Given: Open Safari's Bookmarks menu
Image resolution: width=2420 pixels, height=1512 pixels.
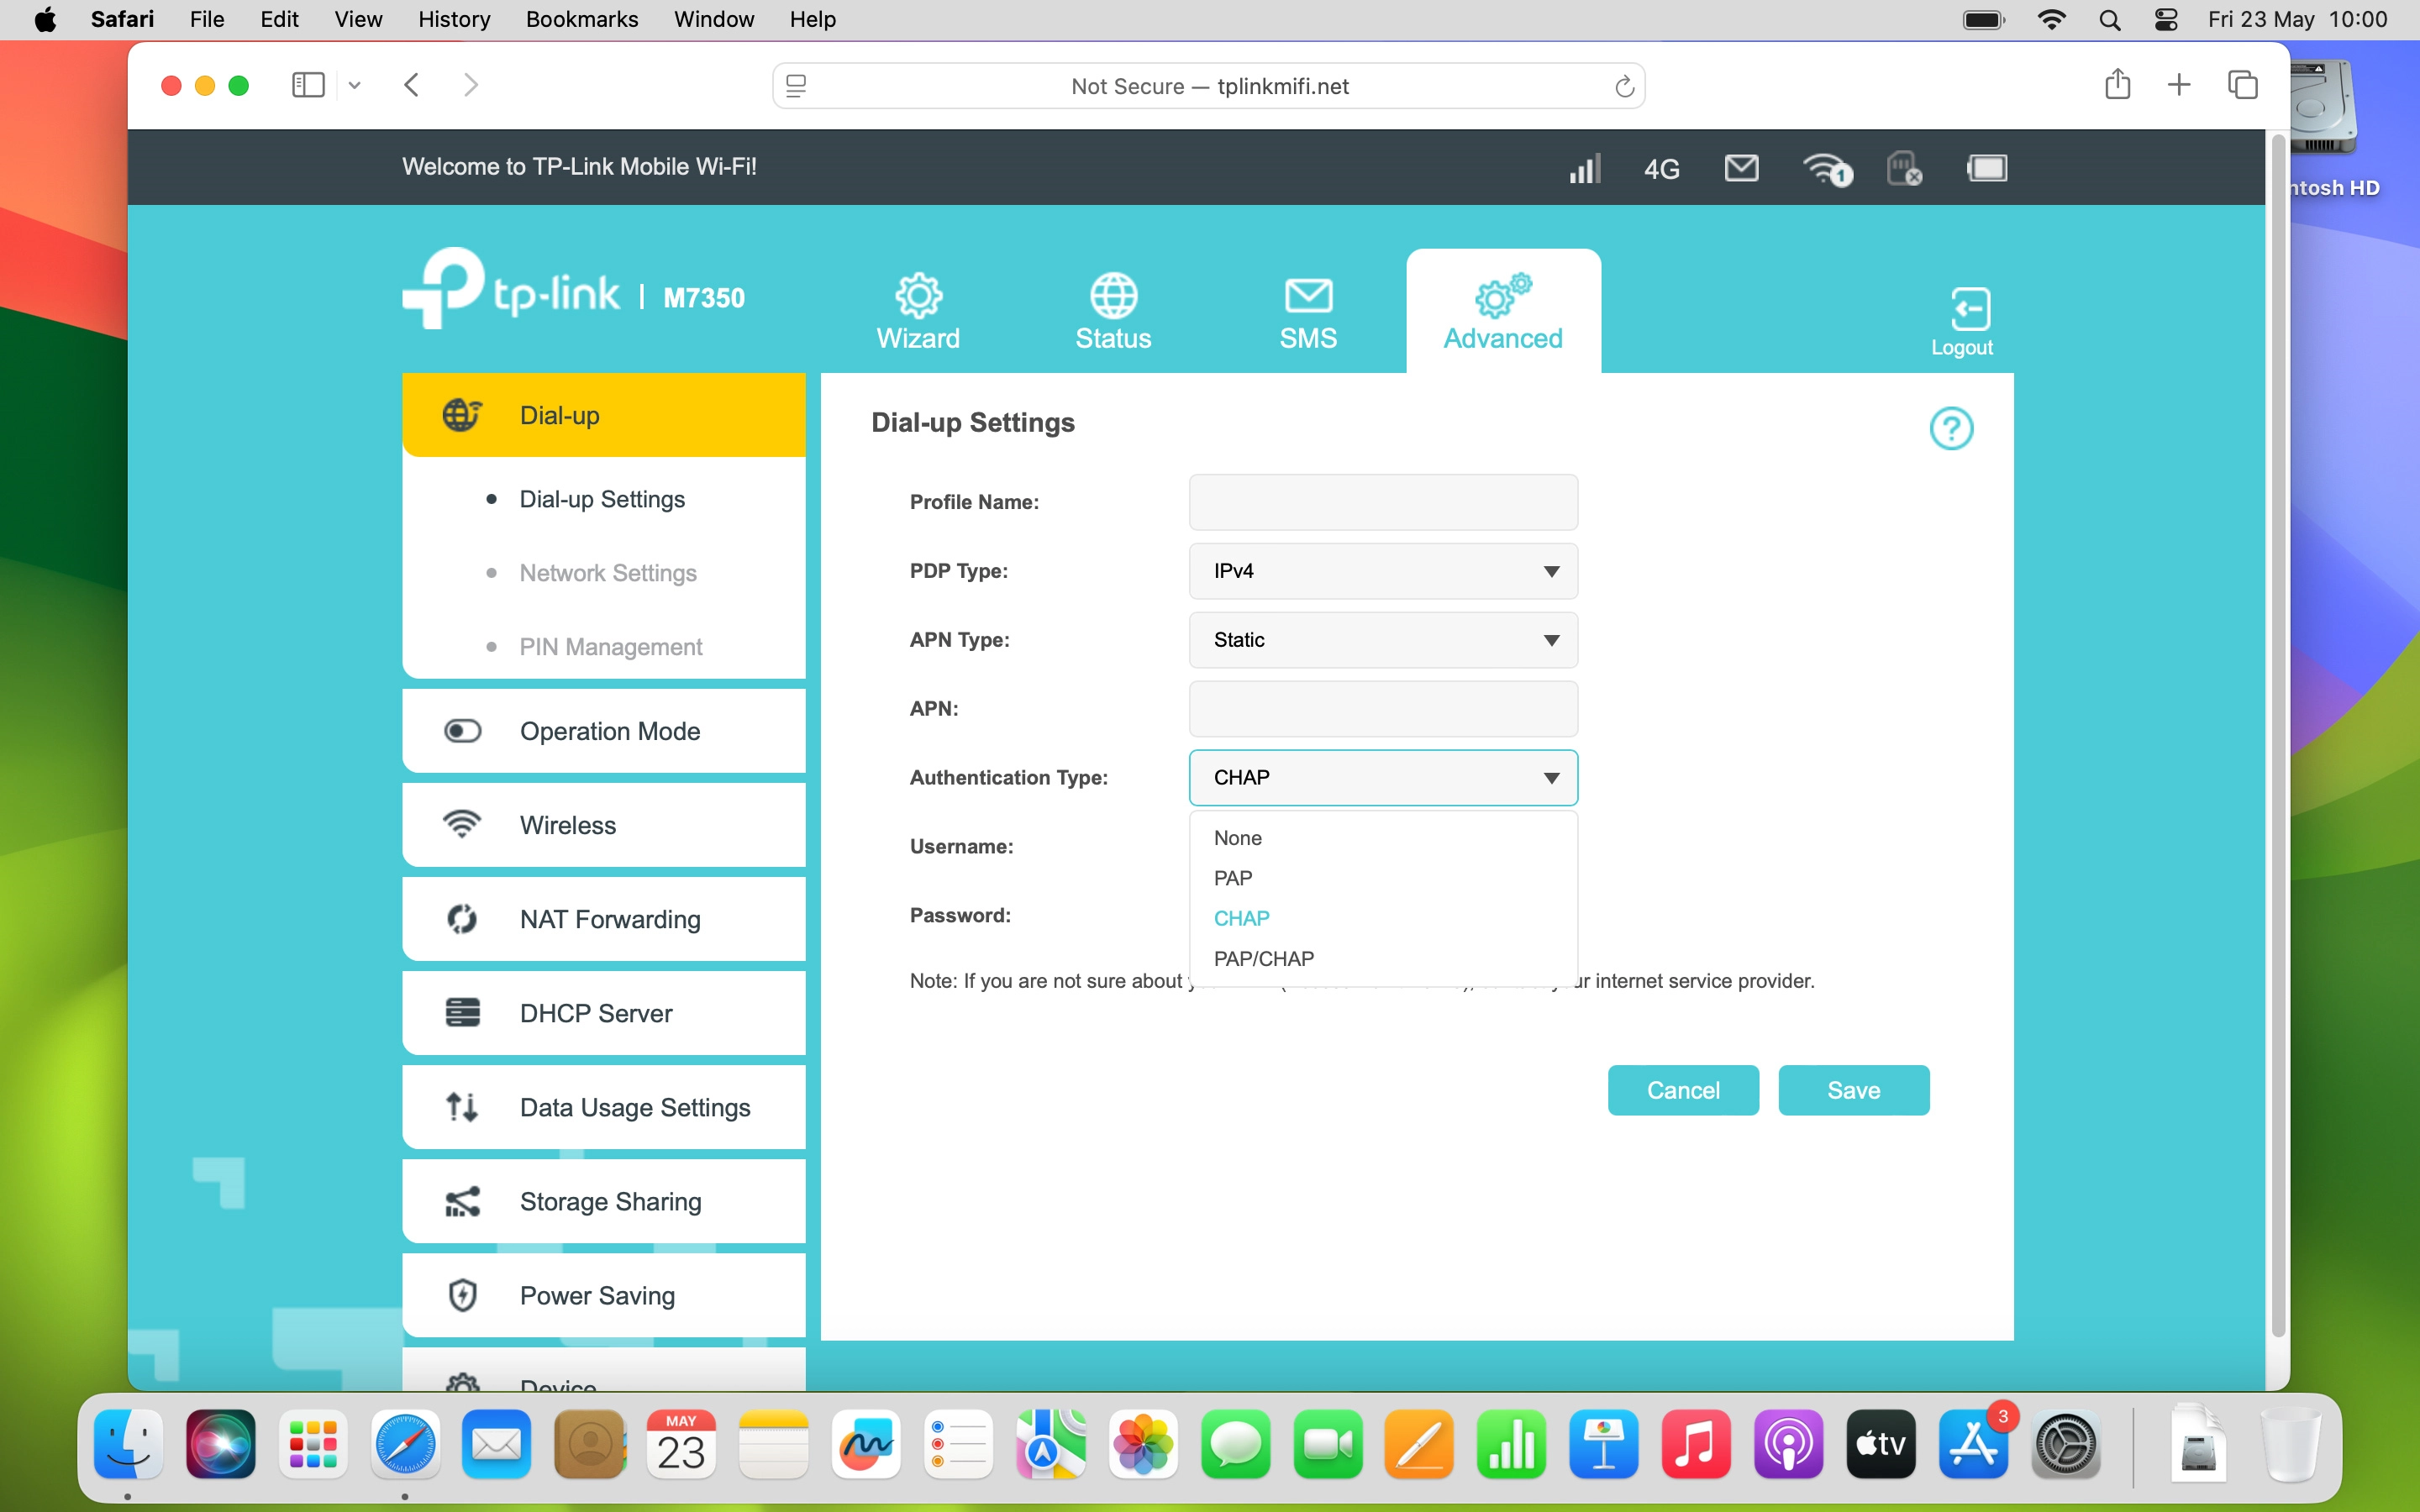Looking at the screenshot, I should [581, 19].
